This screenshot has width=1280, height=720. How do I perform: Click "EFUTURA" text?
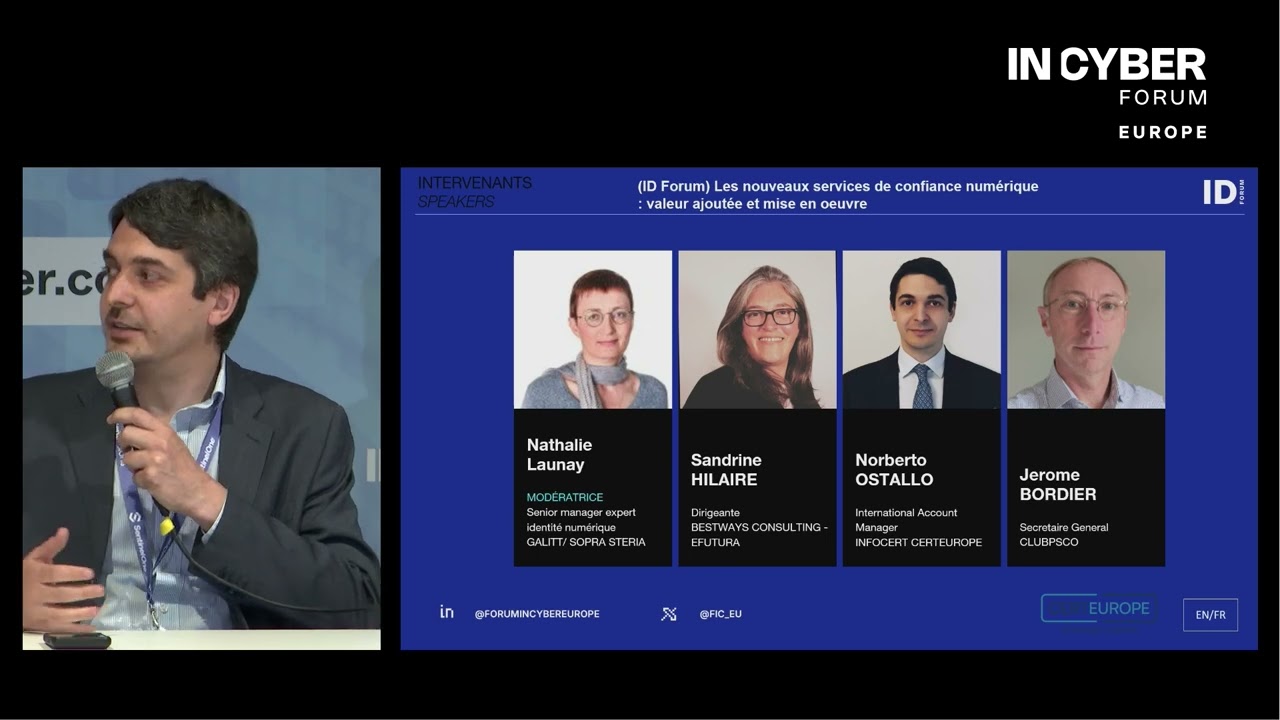pyautogui.click(x=715, y=542)
